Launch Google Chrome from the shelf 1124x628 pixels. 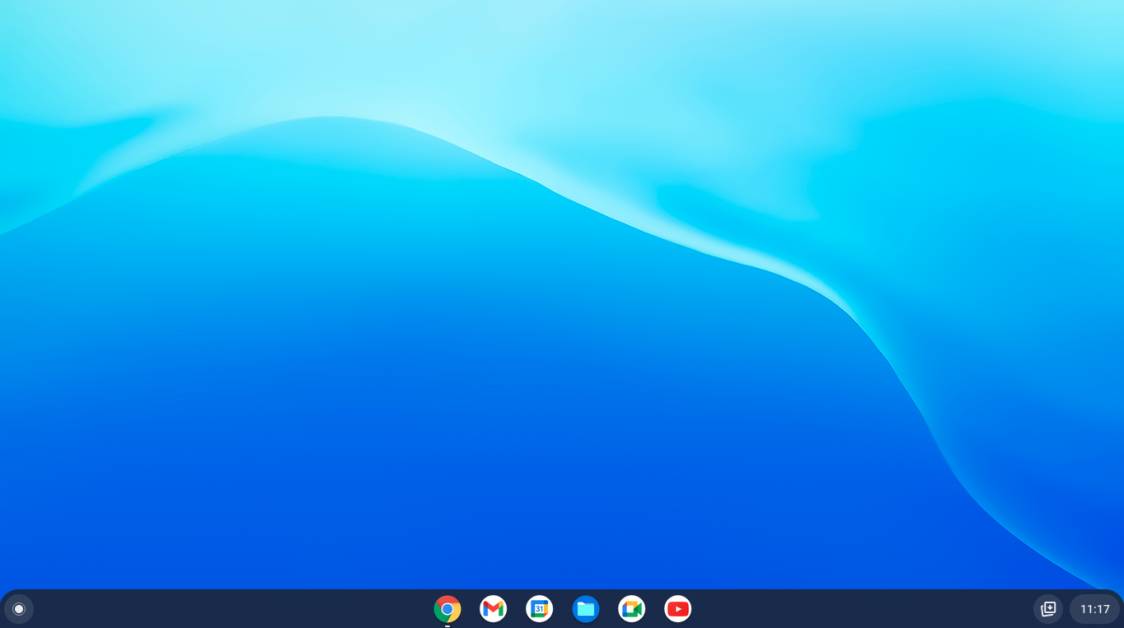pyautogui.click(x=447, y=608)
